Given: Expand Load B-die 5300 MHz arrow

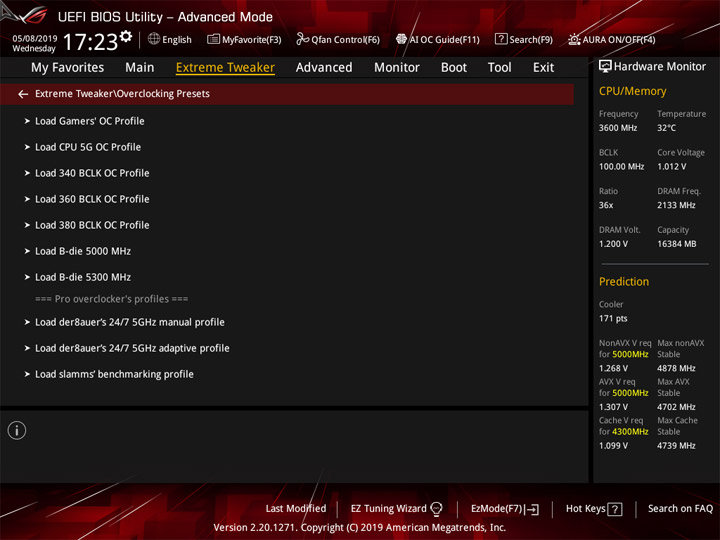Looking at the screenshot, I should pos(27,277).
